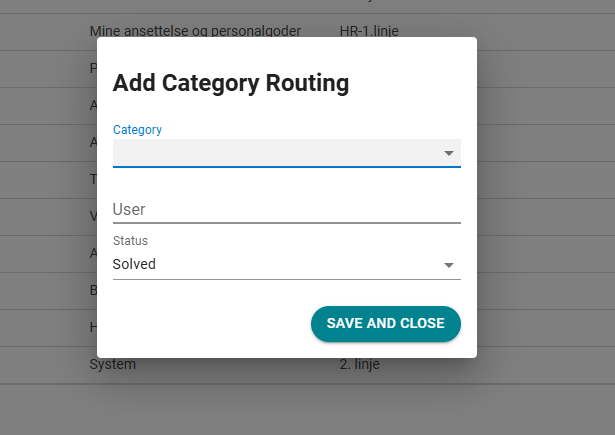This screenshot has width=615, height=435.
Task: Click the HR-1.linje cell in the table
Action: 371,31
